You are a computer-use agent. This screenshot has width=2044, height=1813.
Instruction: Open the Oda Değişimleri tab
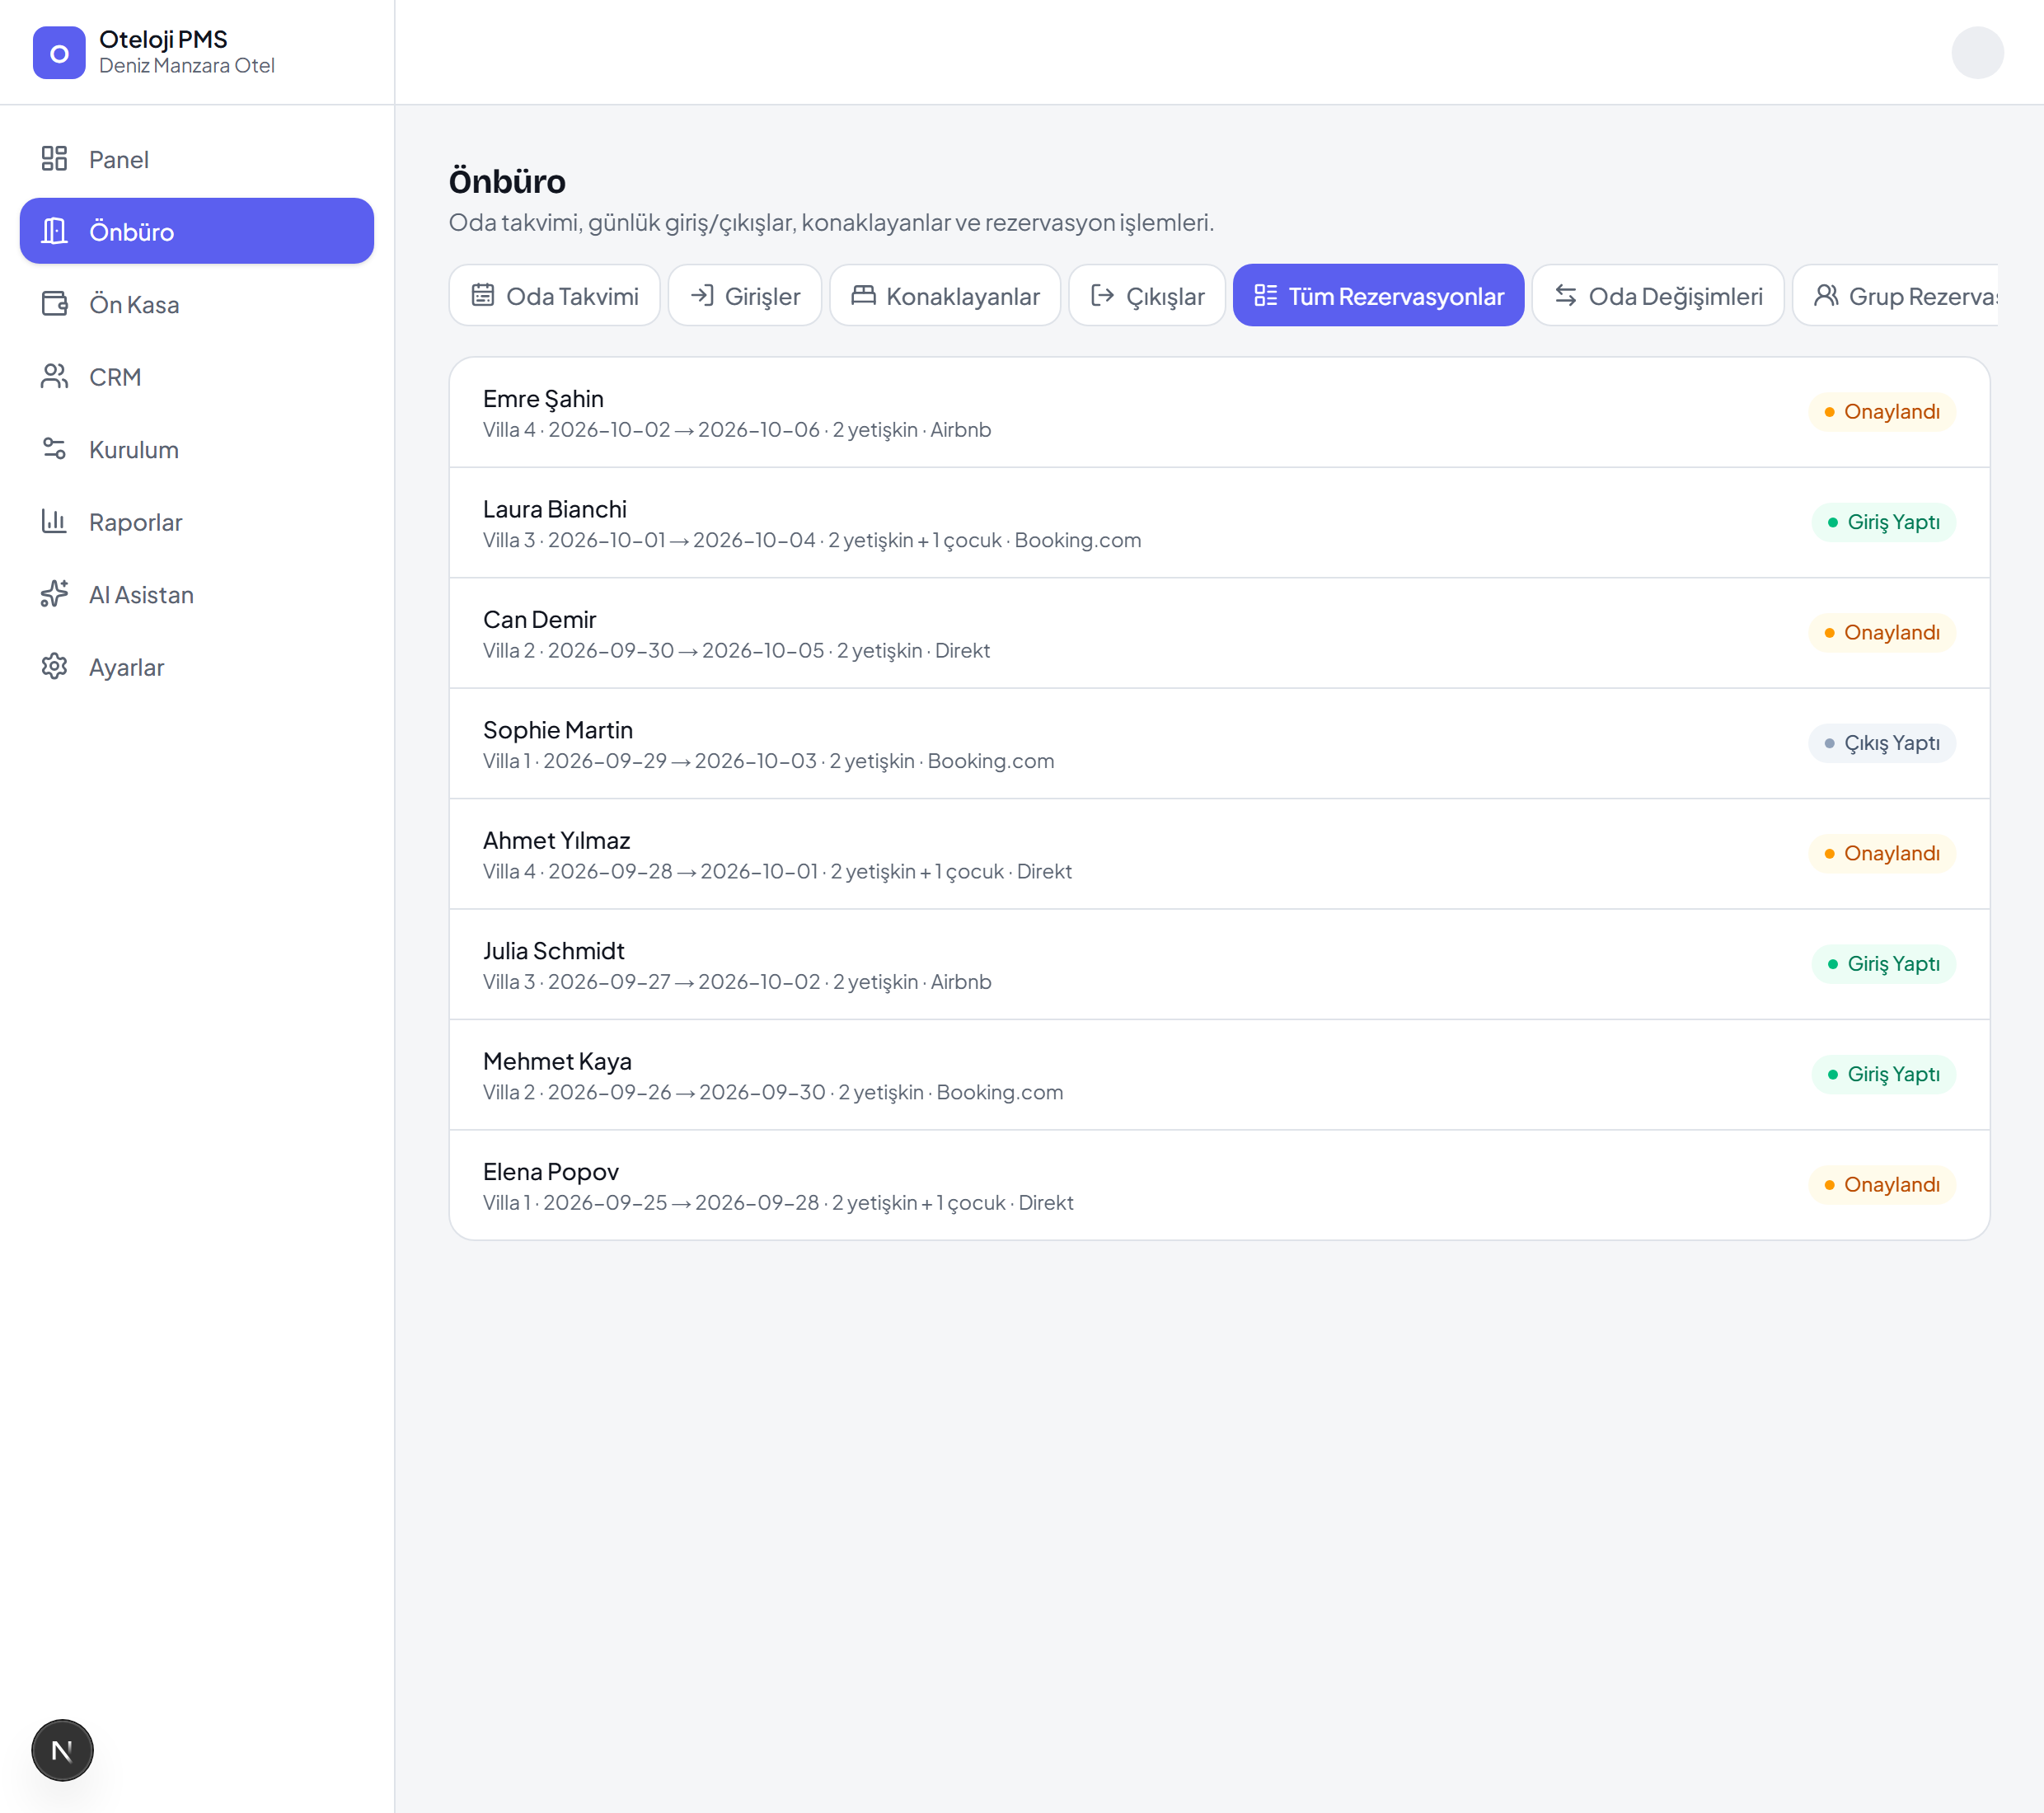1658,295
